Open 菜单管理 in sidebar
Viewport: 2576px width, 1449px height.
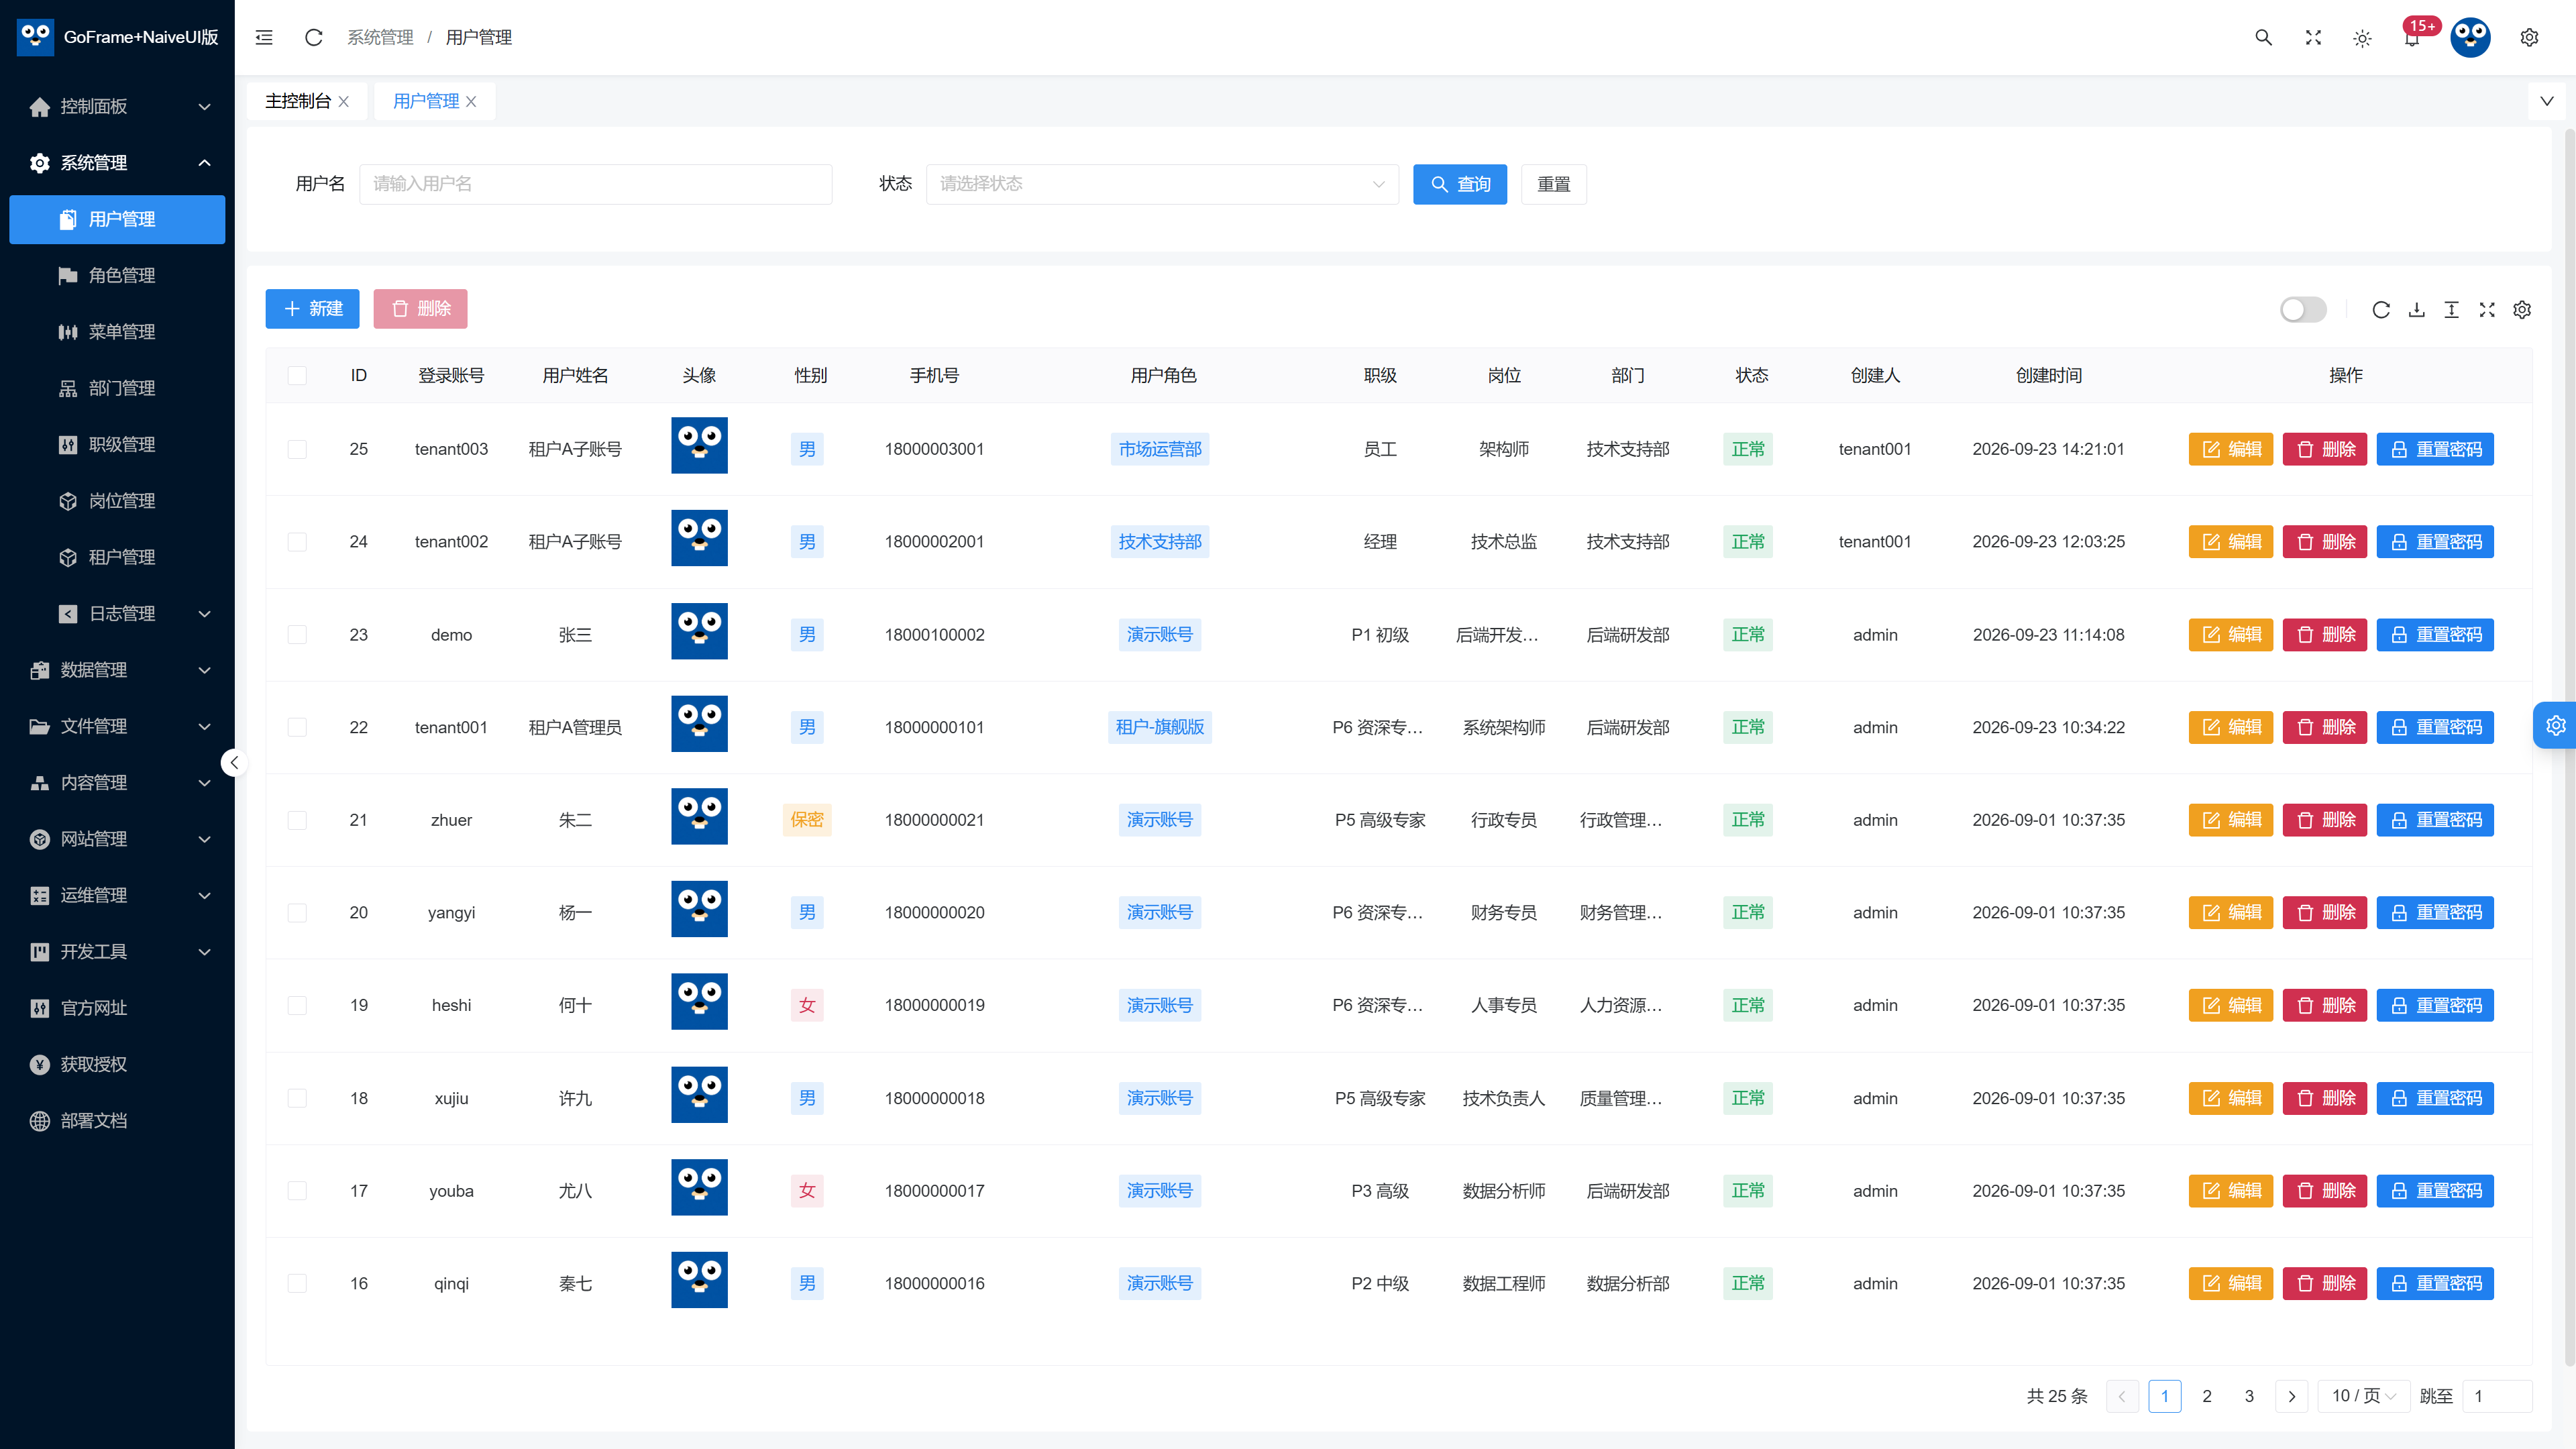click(117, 331)
